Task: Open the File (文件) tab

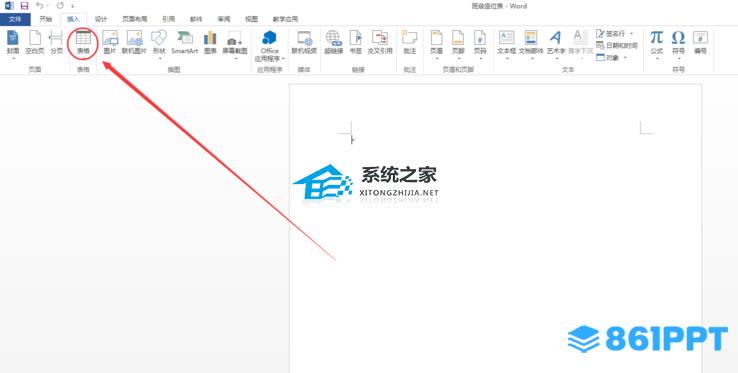Action: [x=15, y=19]
